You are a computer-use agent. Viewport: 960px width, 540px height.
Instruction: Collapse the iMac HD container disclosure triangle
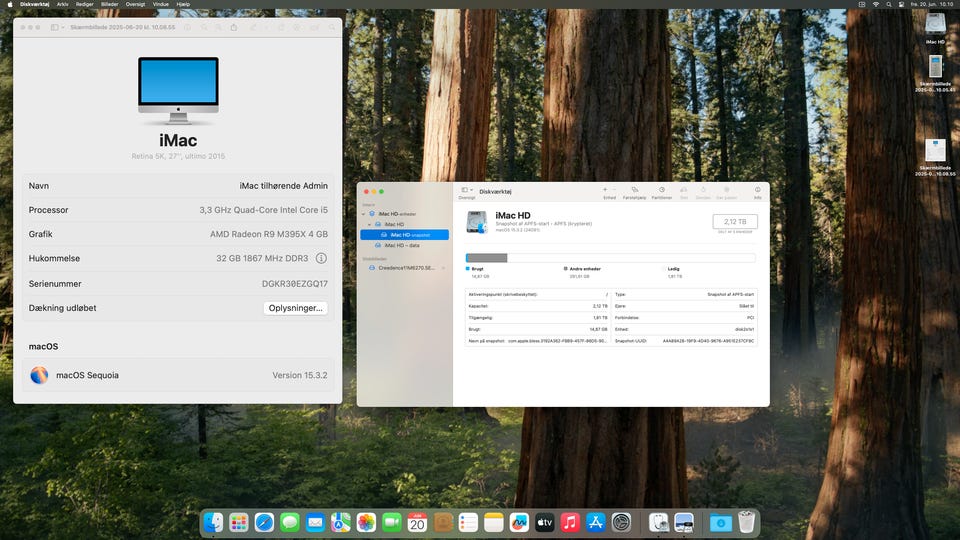point(370,224)
